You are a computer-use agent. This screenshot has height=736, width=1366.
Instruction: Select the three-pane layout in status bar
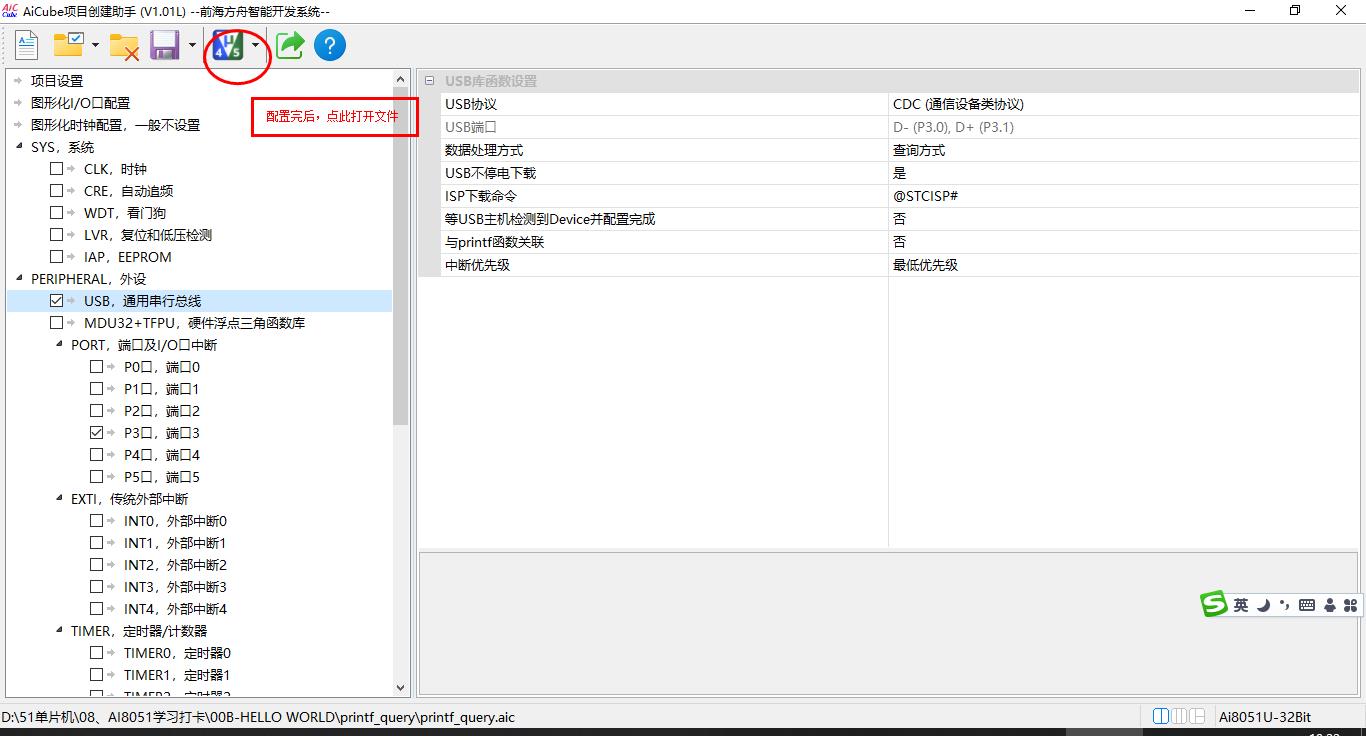coord(1179,715)
